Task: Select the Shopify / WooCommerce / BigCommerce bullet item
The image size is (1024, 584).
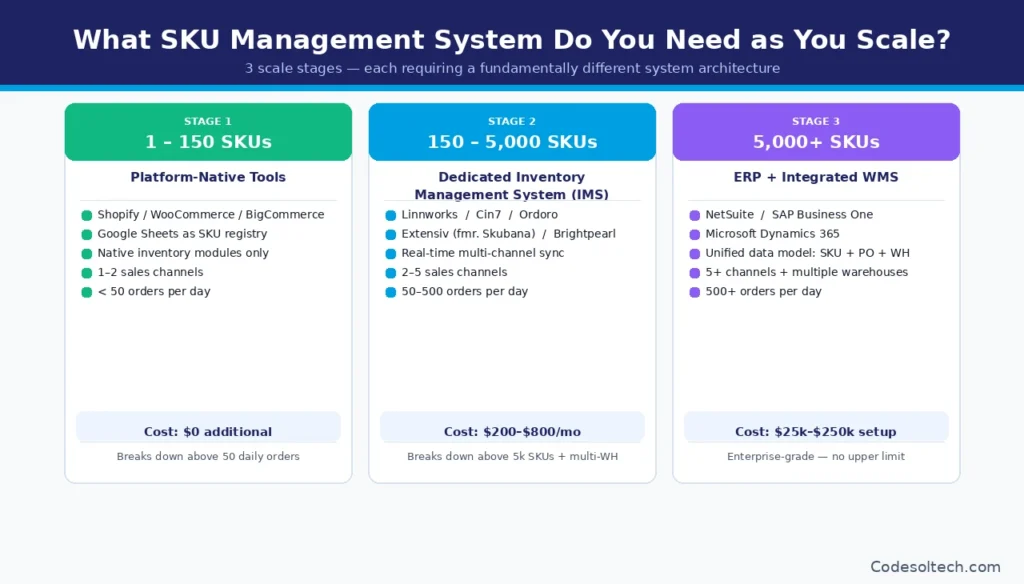Action: click(x=210, y=214)
